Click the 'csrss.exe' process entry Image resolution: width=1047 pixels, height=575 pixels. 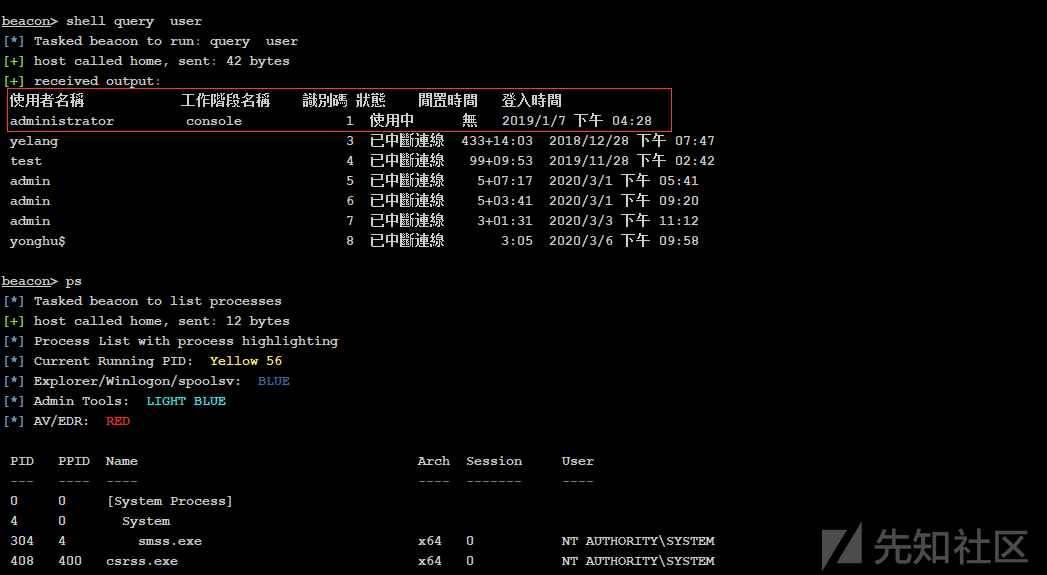[142, 562]
